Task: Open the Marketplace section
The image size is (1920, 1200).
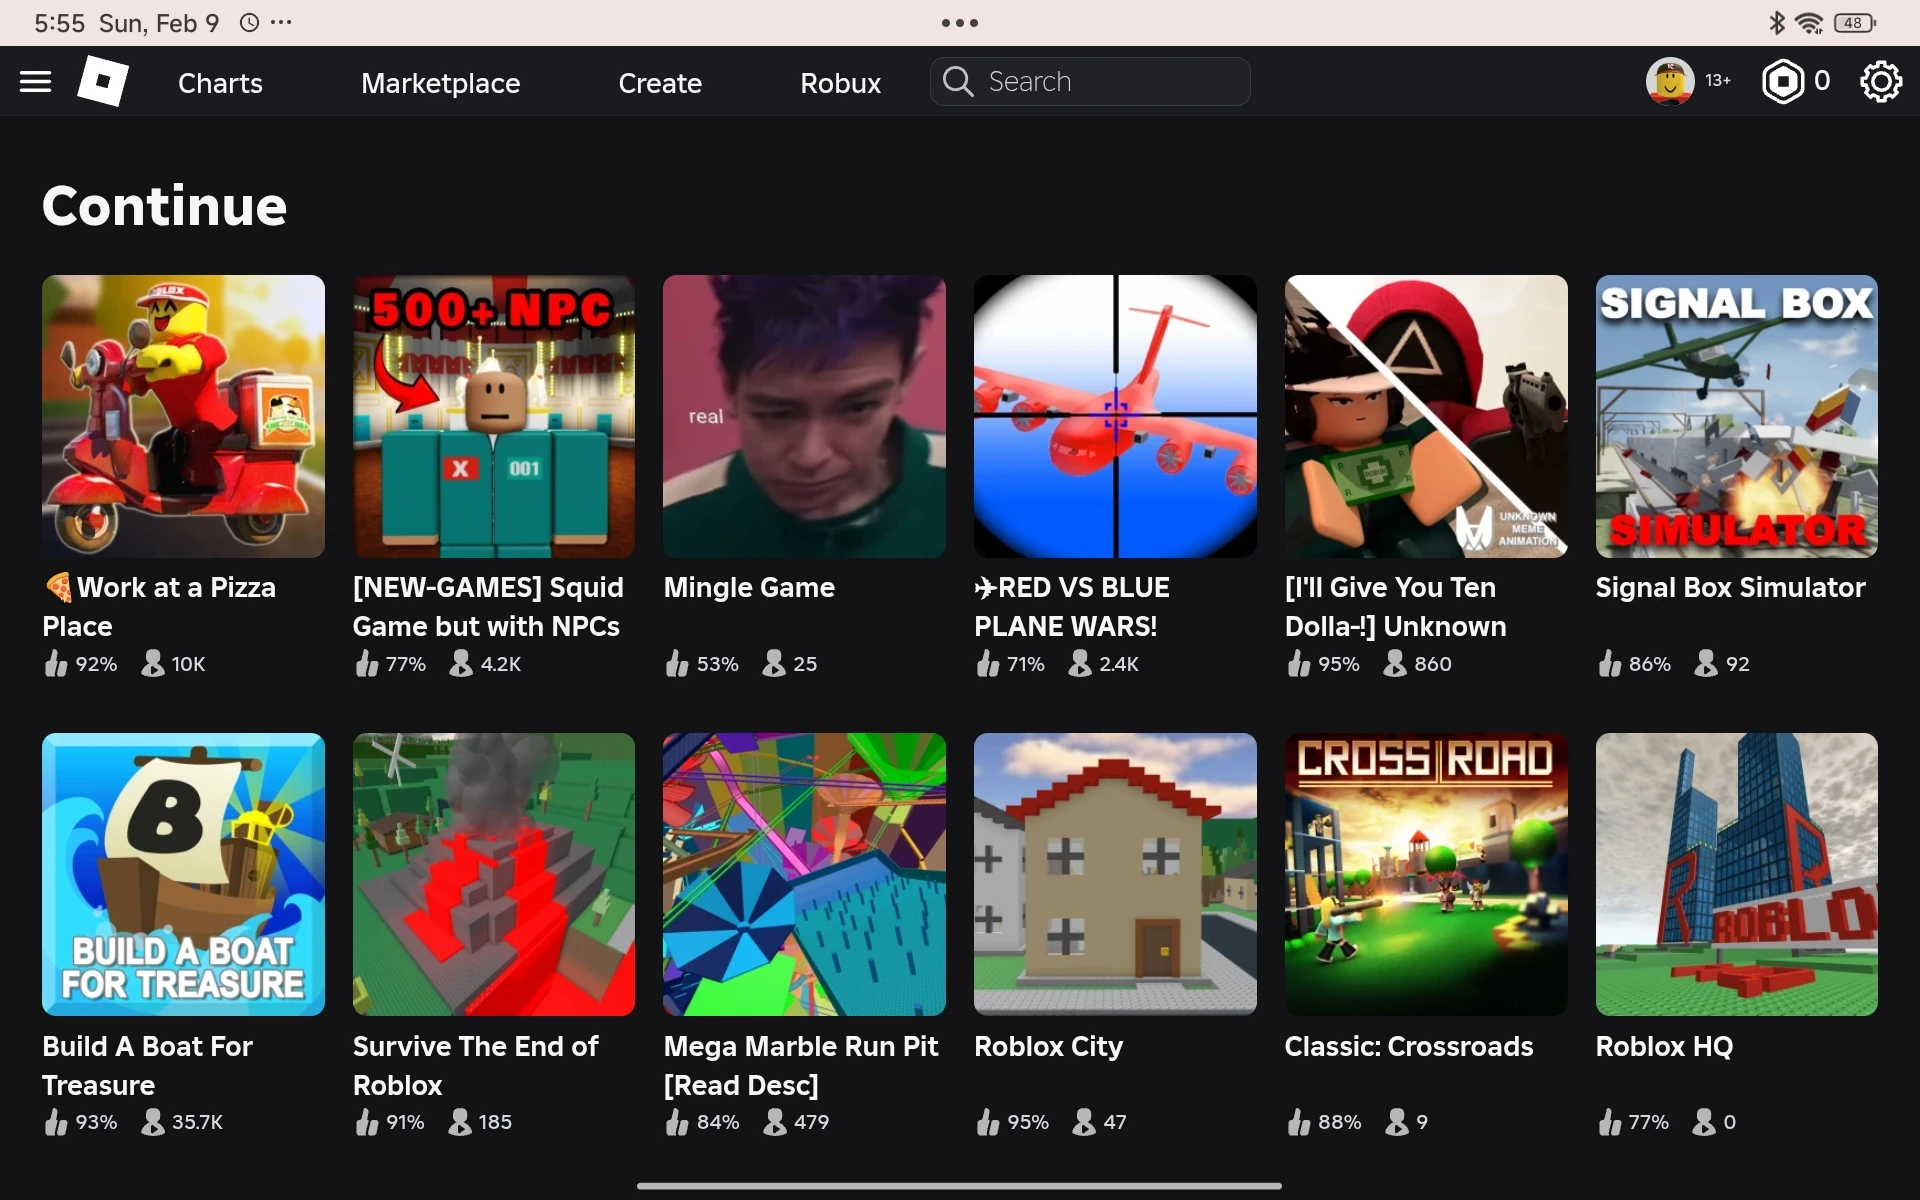Action: (x=440, y=83)
